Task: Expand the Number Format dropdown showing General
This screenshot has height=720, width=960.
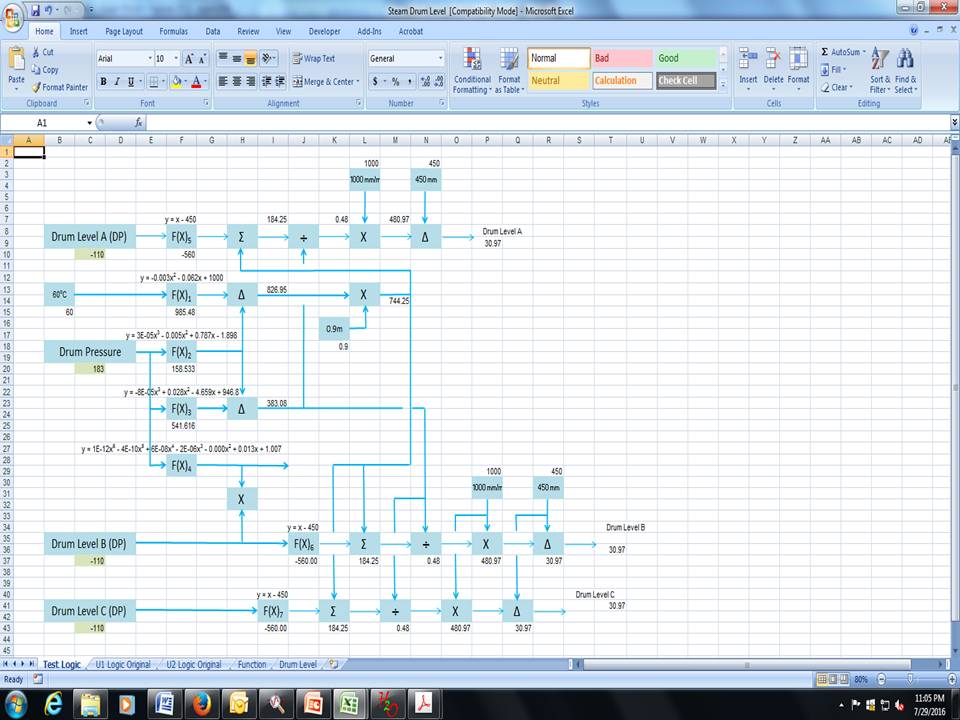Action: [438, 58]
